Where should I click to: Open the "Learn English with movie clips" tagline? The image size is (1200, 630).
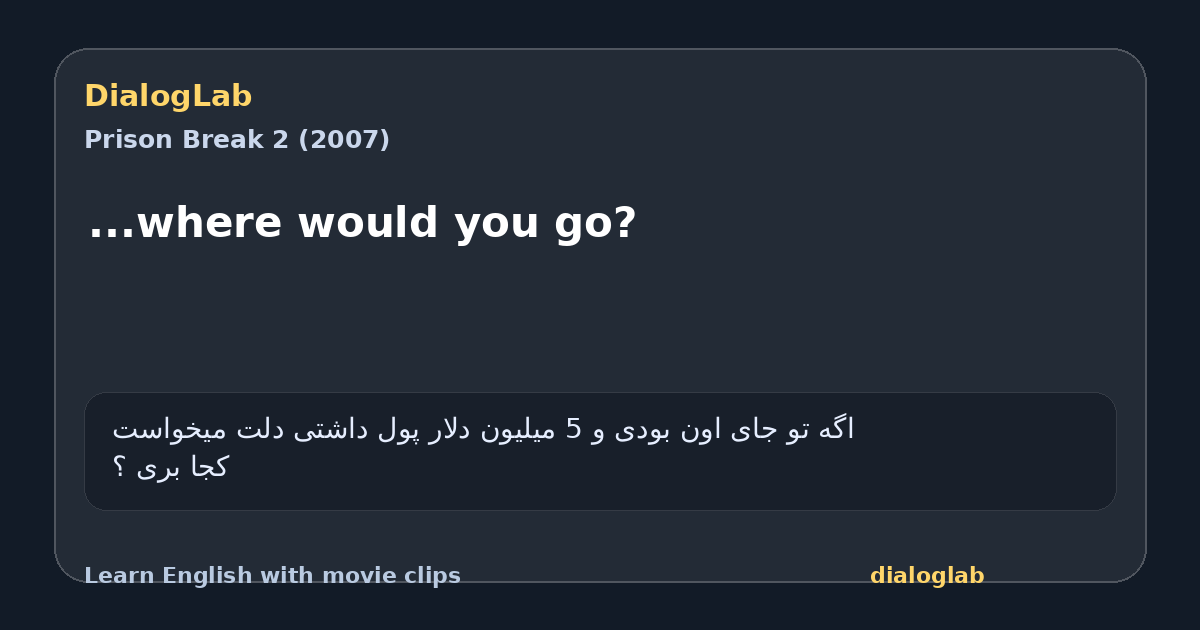[x=272, y=576]
